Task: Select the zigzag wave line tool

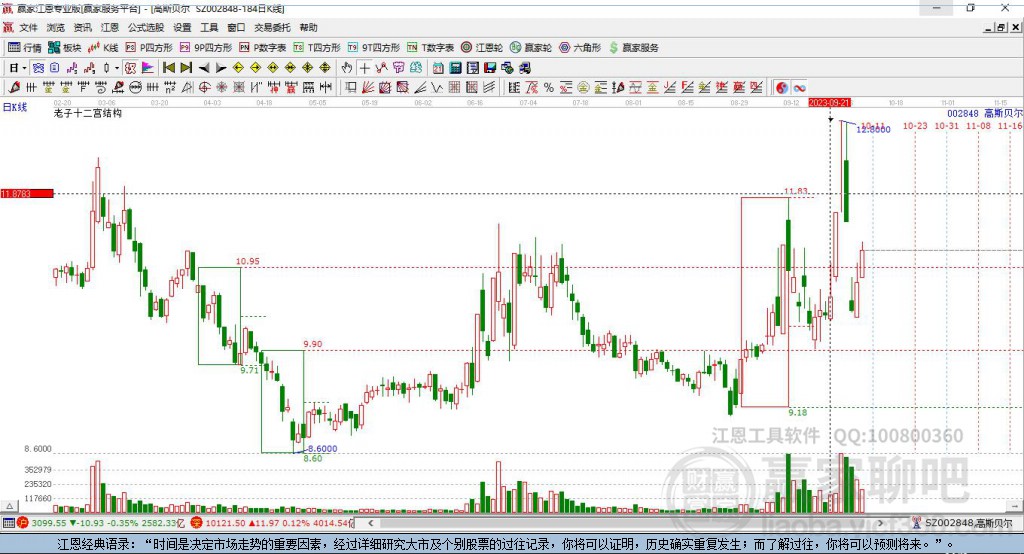Action: point(436,88)
